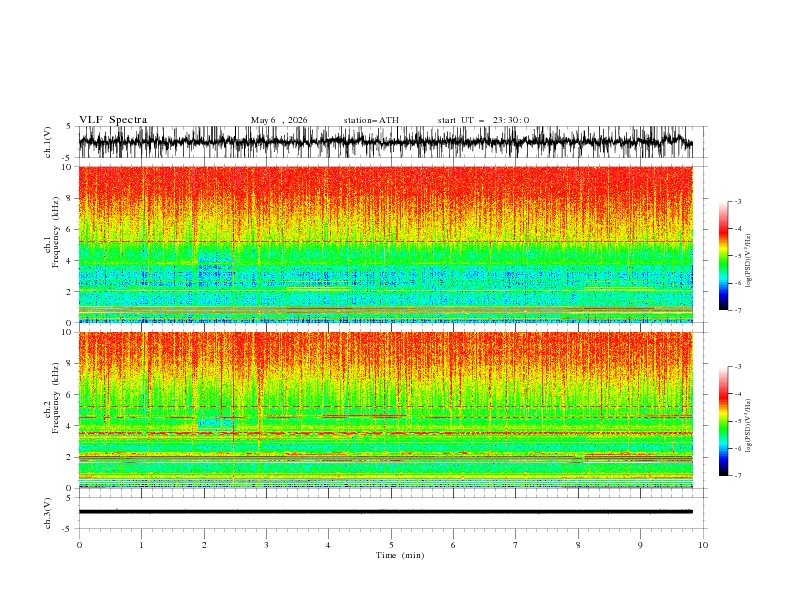Image resolution: width=792 pixels, height=612 pixels.
Task: Click the ch.1(V) axis label
Action: click(48, 142)
